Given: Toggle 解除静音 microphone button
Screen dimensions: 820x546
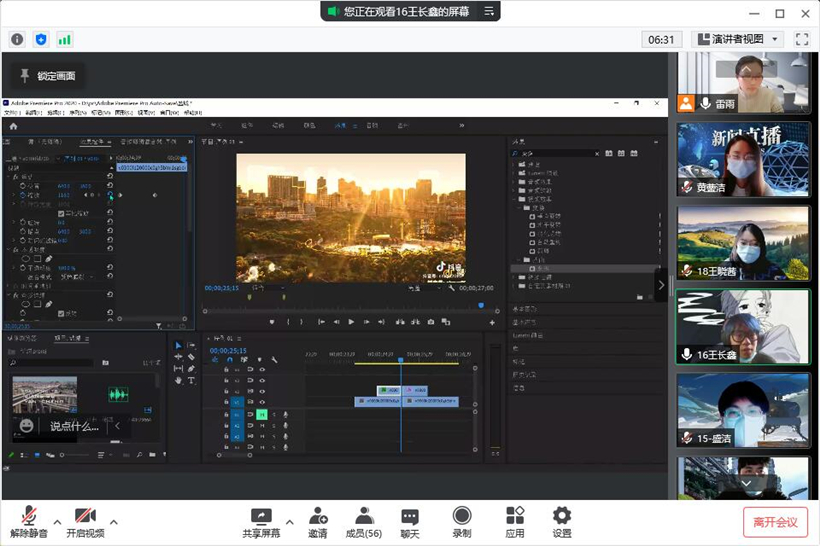Looking at the screenshot, I should 29,522.
